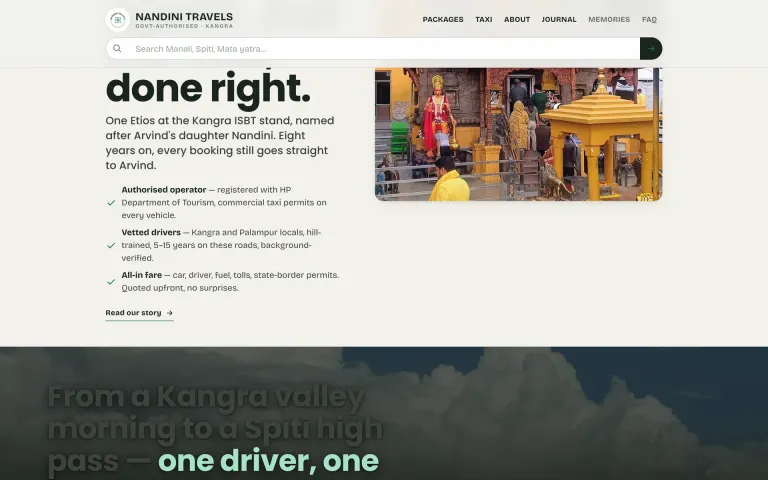Open the Memories nav item
This screenshot has height=480, width=768.
tap(609, 20)
